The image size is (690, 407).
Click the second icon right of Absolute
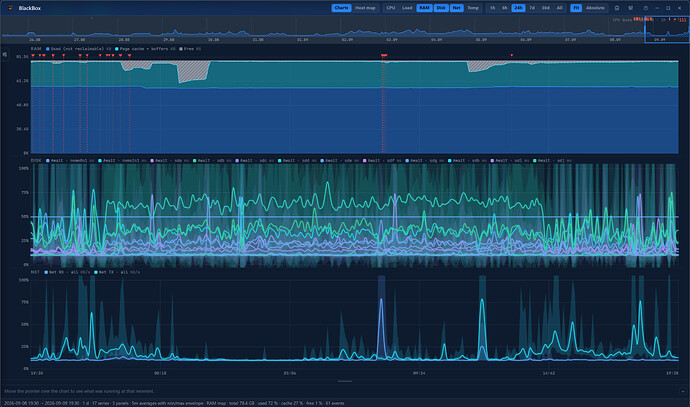click(x=631, y=8)
